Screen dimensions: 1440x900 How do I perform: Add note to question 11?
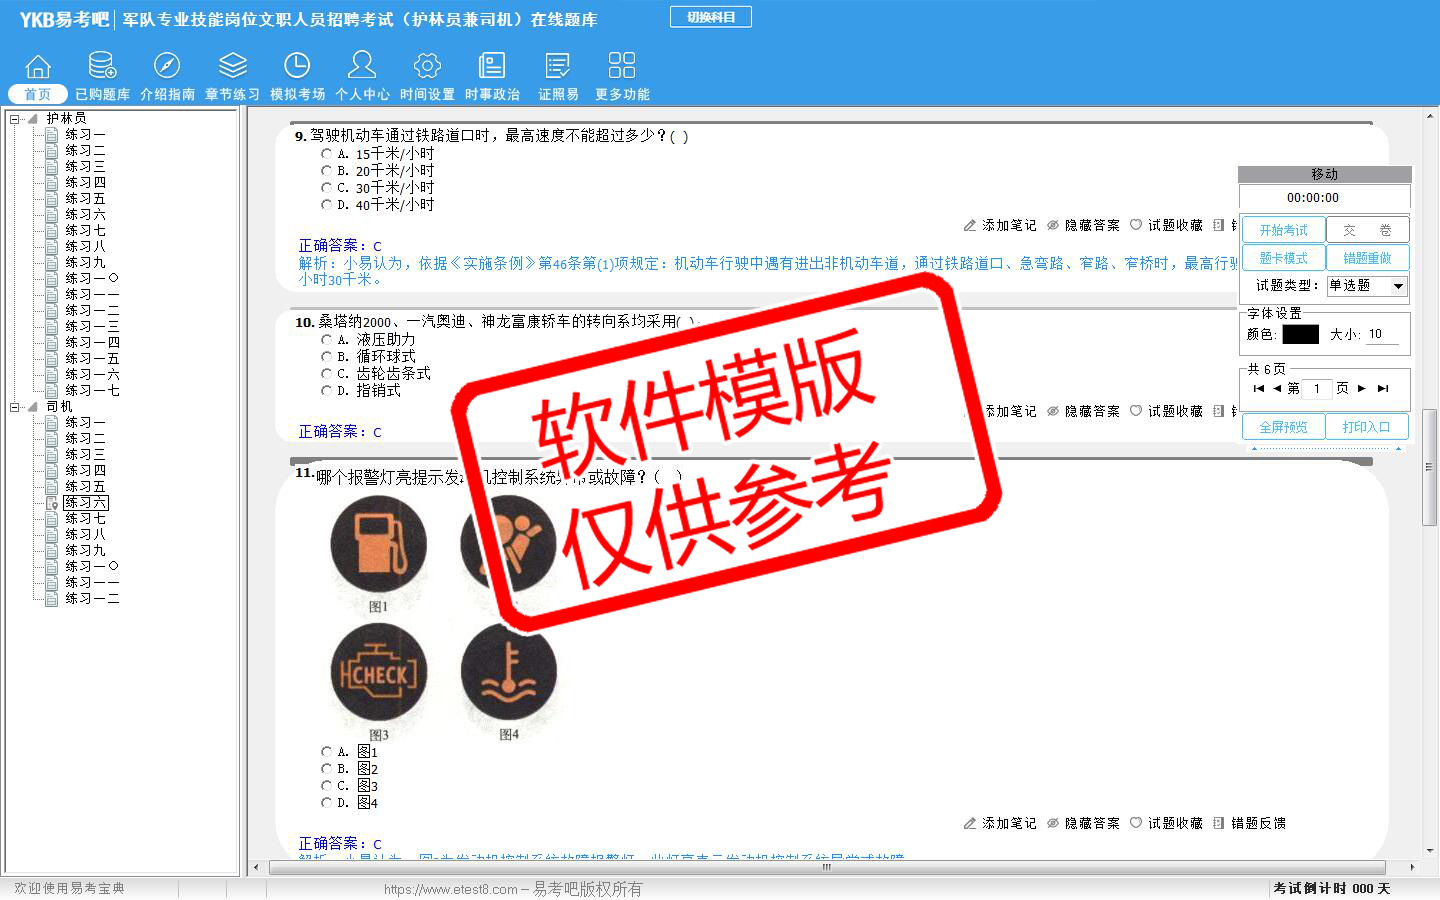[1000, 823]
